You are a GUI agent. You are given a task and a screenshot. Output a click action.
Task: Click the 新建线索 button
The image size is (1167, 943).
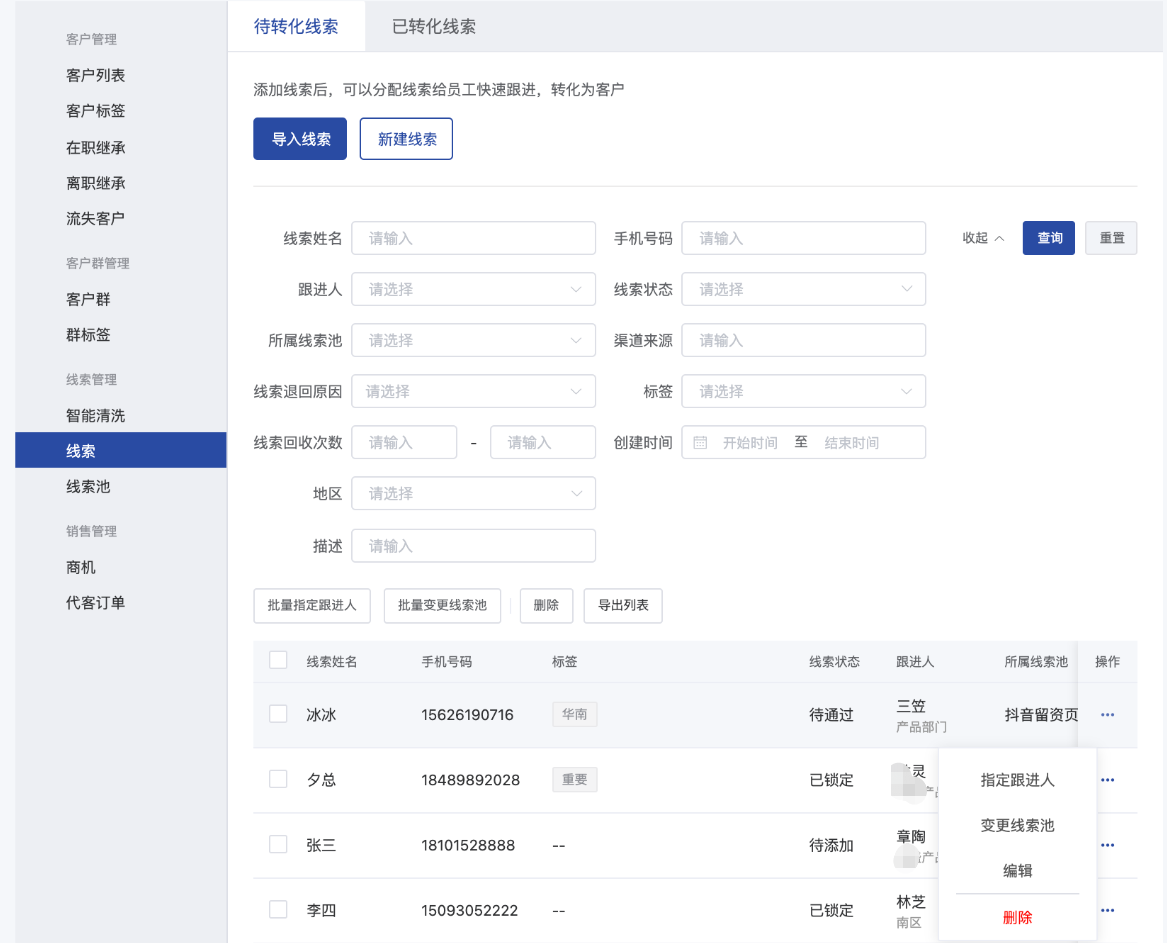(x=406, y=139)
